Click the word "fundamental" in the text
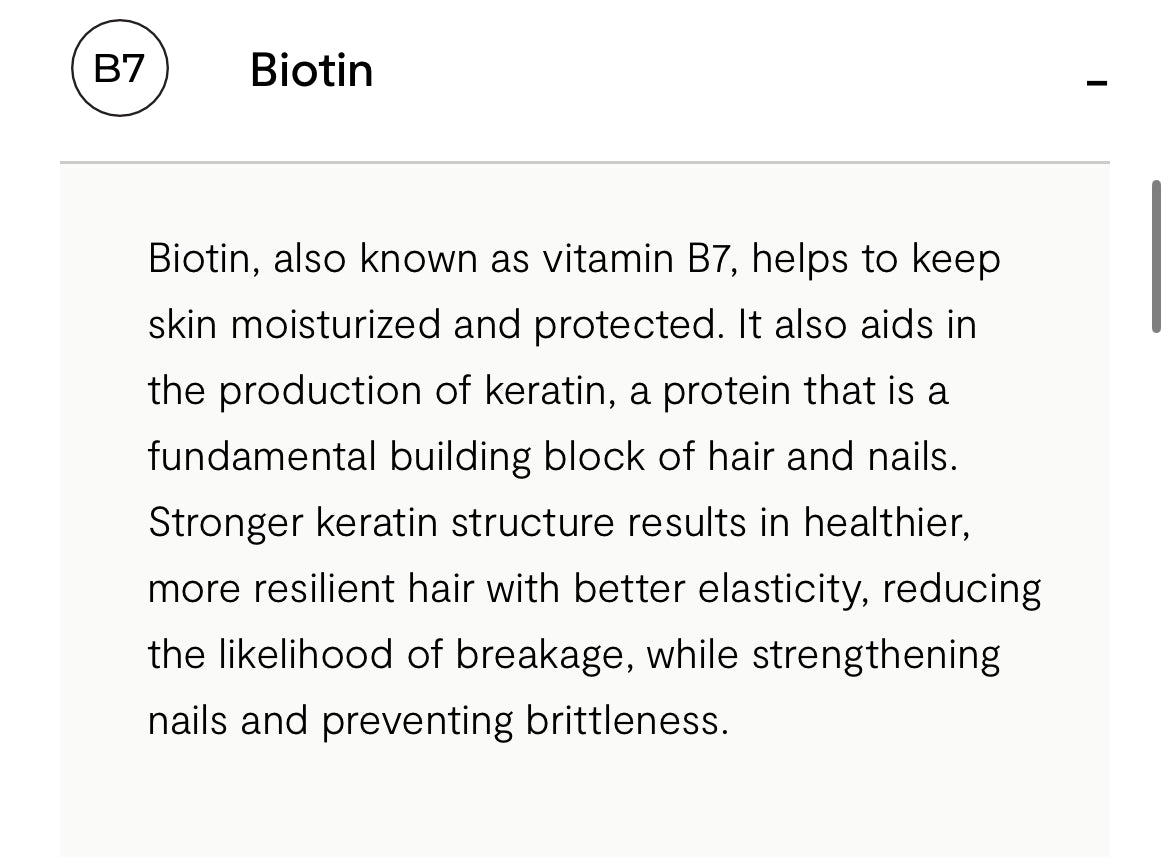This screenshot has height=859, width=1170. (x=262, y=457)
